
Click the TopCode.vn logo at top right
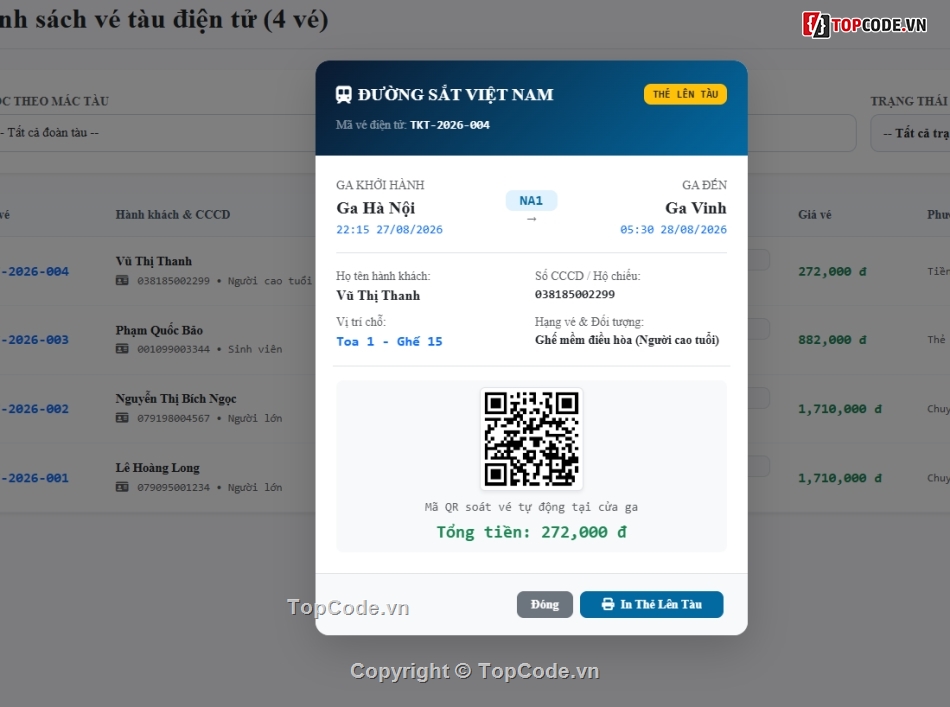pyautogui.click(x=865, y=25)
